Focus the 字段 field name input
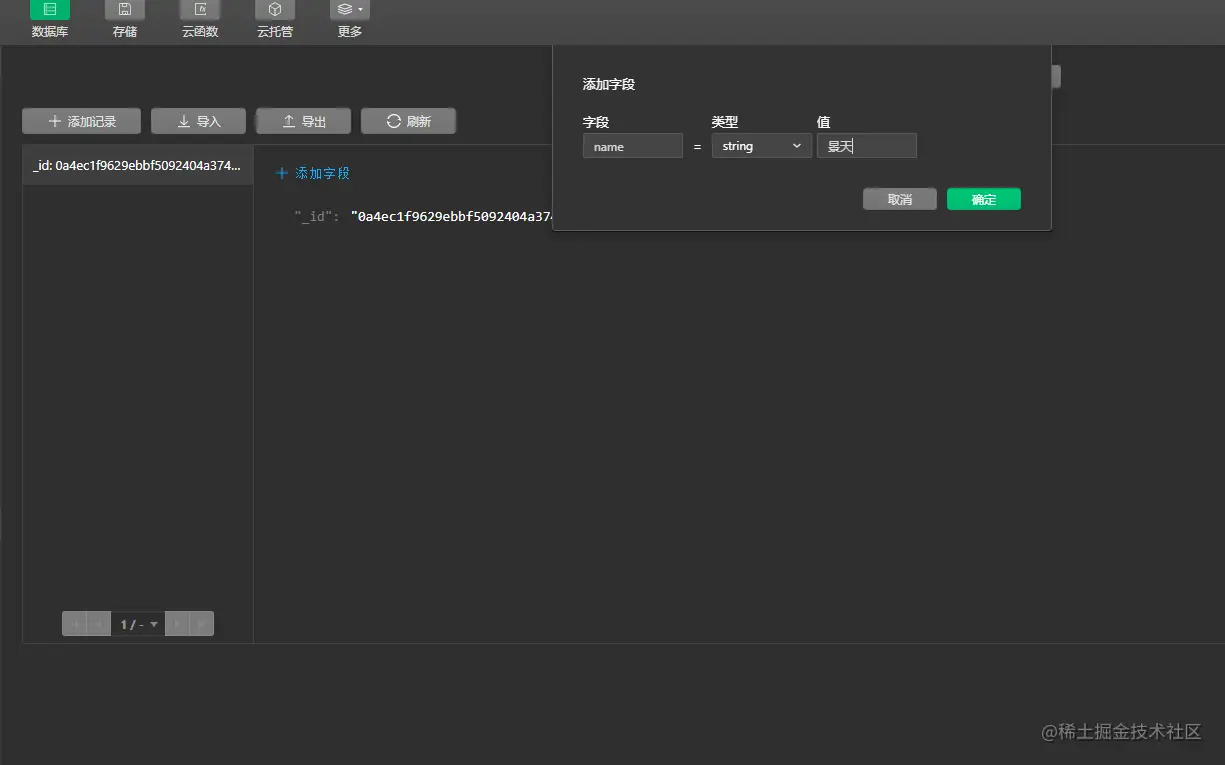This screenshot has height=765, width=1225. tap(633, 146)
